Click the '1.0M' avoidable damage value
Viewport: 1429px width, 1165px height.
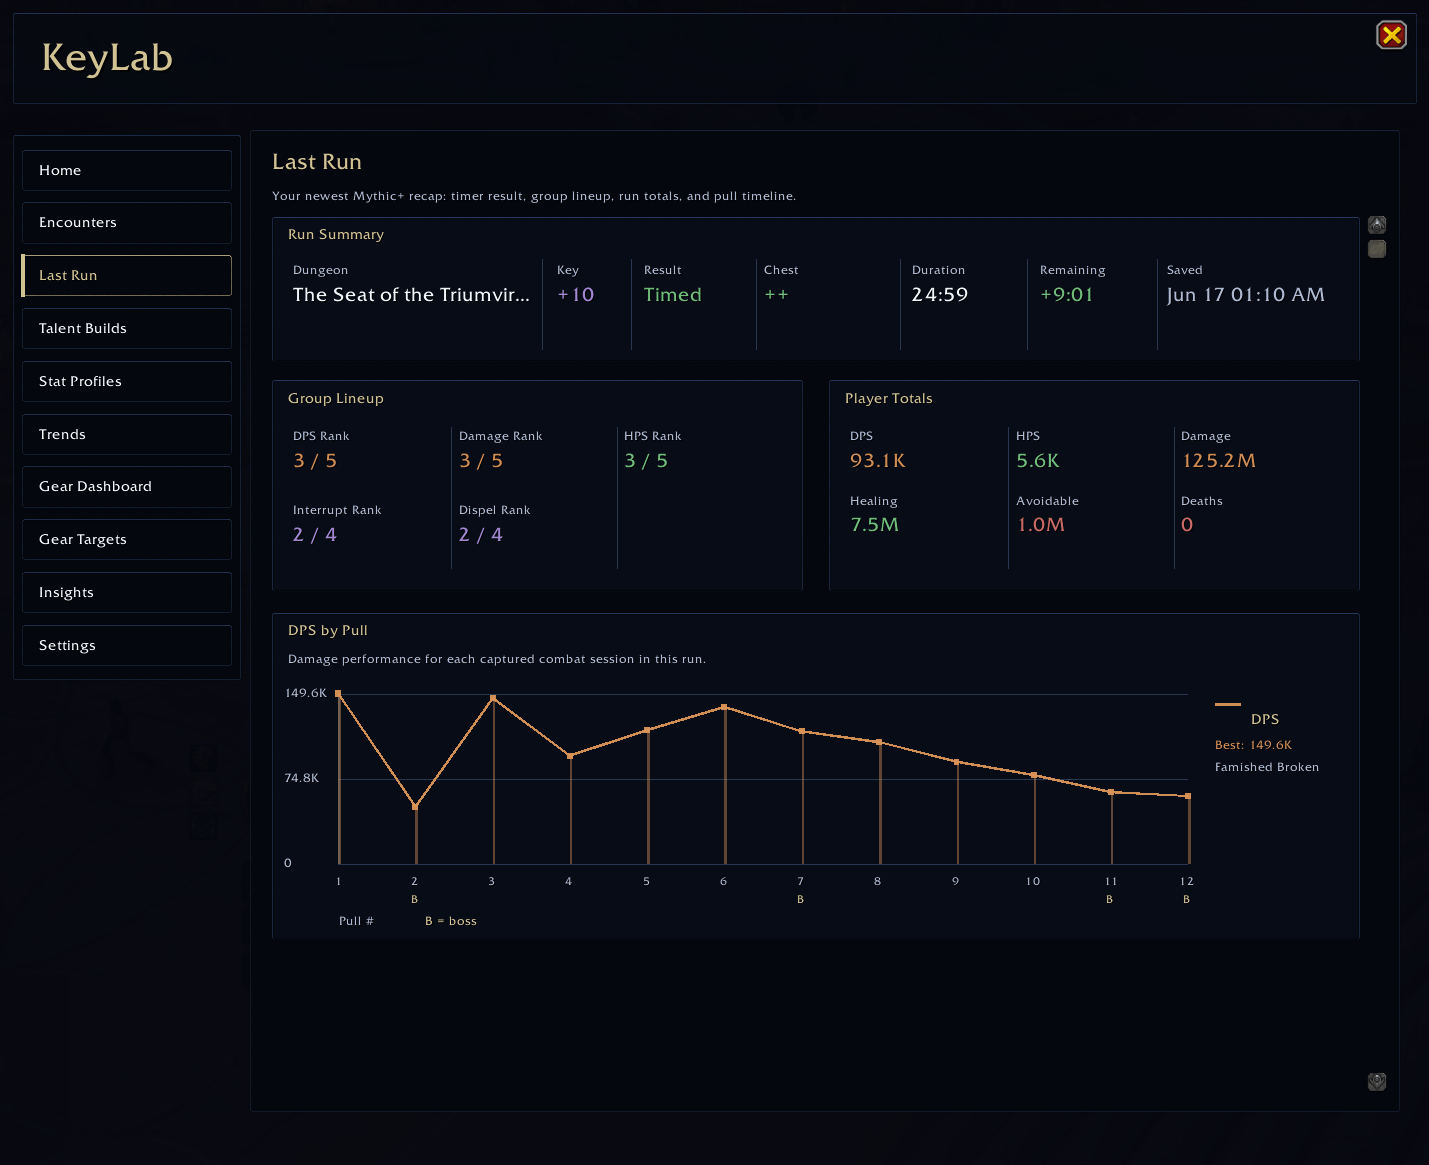pos(1041,525)
